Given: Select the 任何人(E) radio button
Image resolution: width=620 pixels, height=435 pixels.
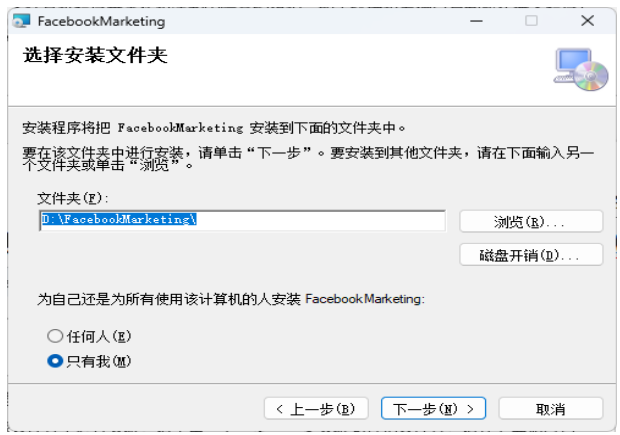Looking at the screenshot, I should point(55,336).
